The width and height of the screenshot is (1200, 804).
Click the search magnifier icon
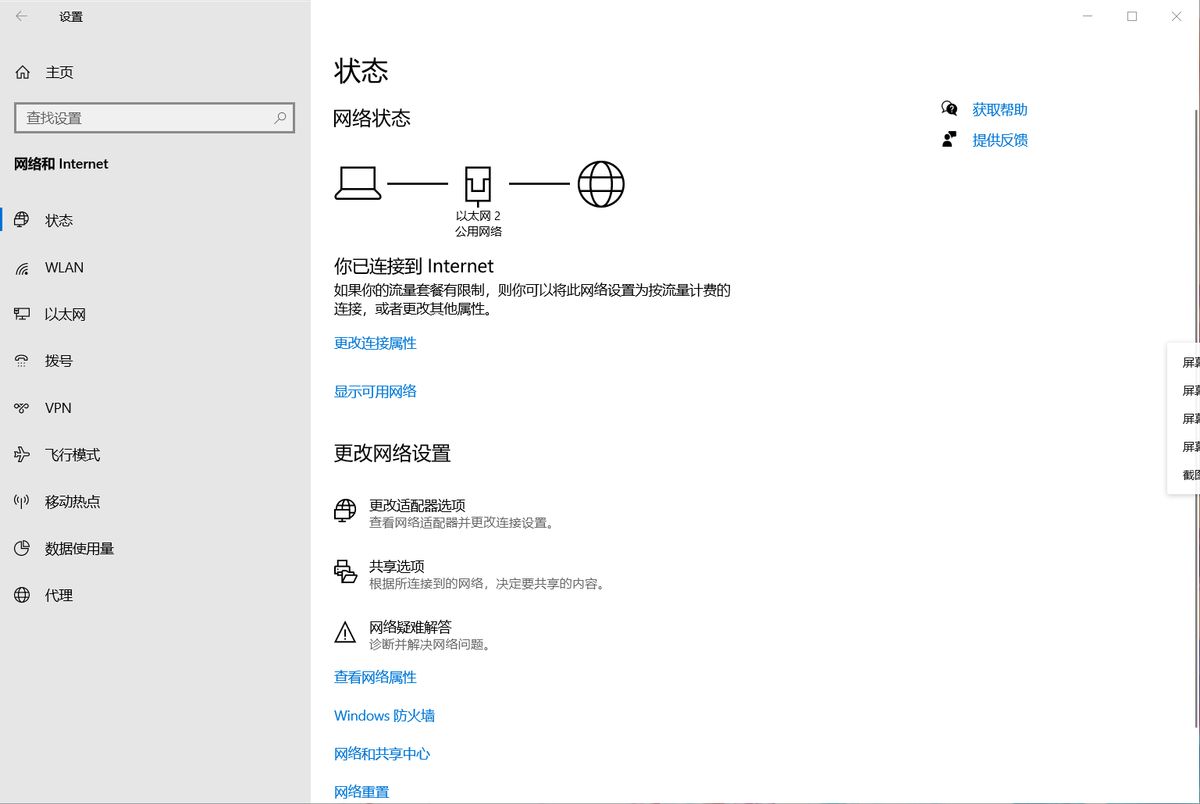281,117
